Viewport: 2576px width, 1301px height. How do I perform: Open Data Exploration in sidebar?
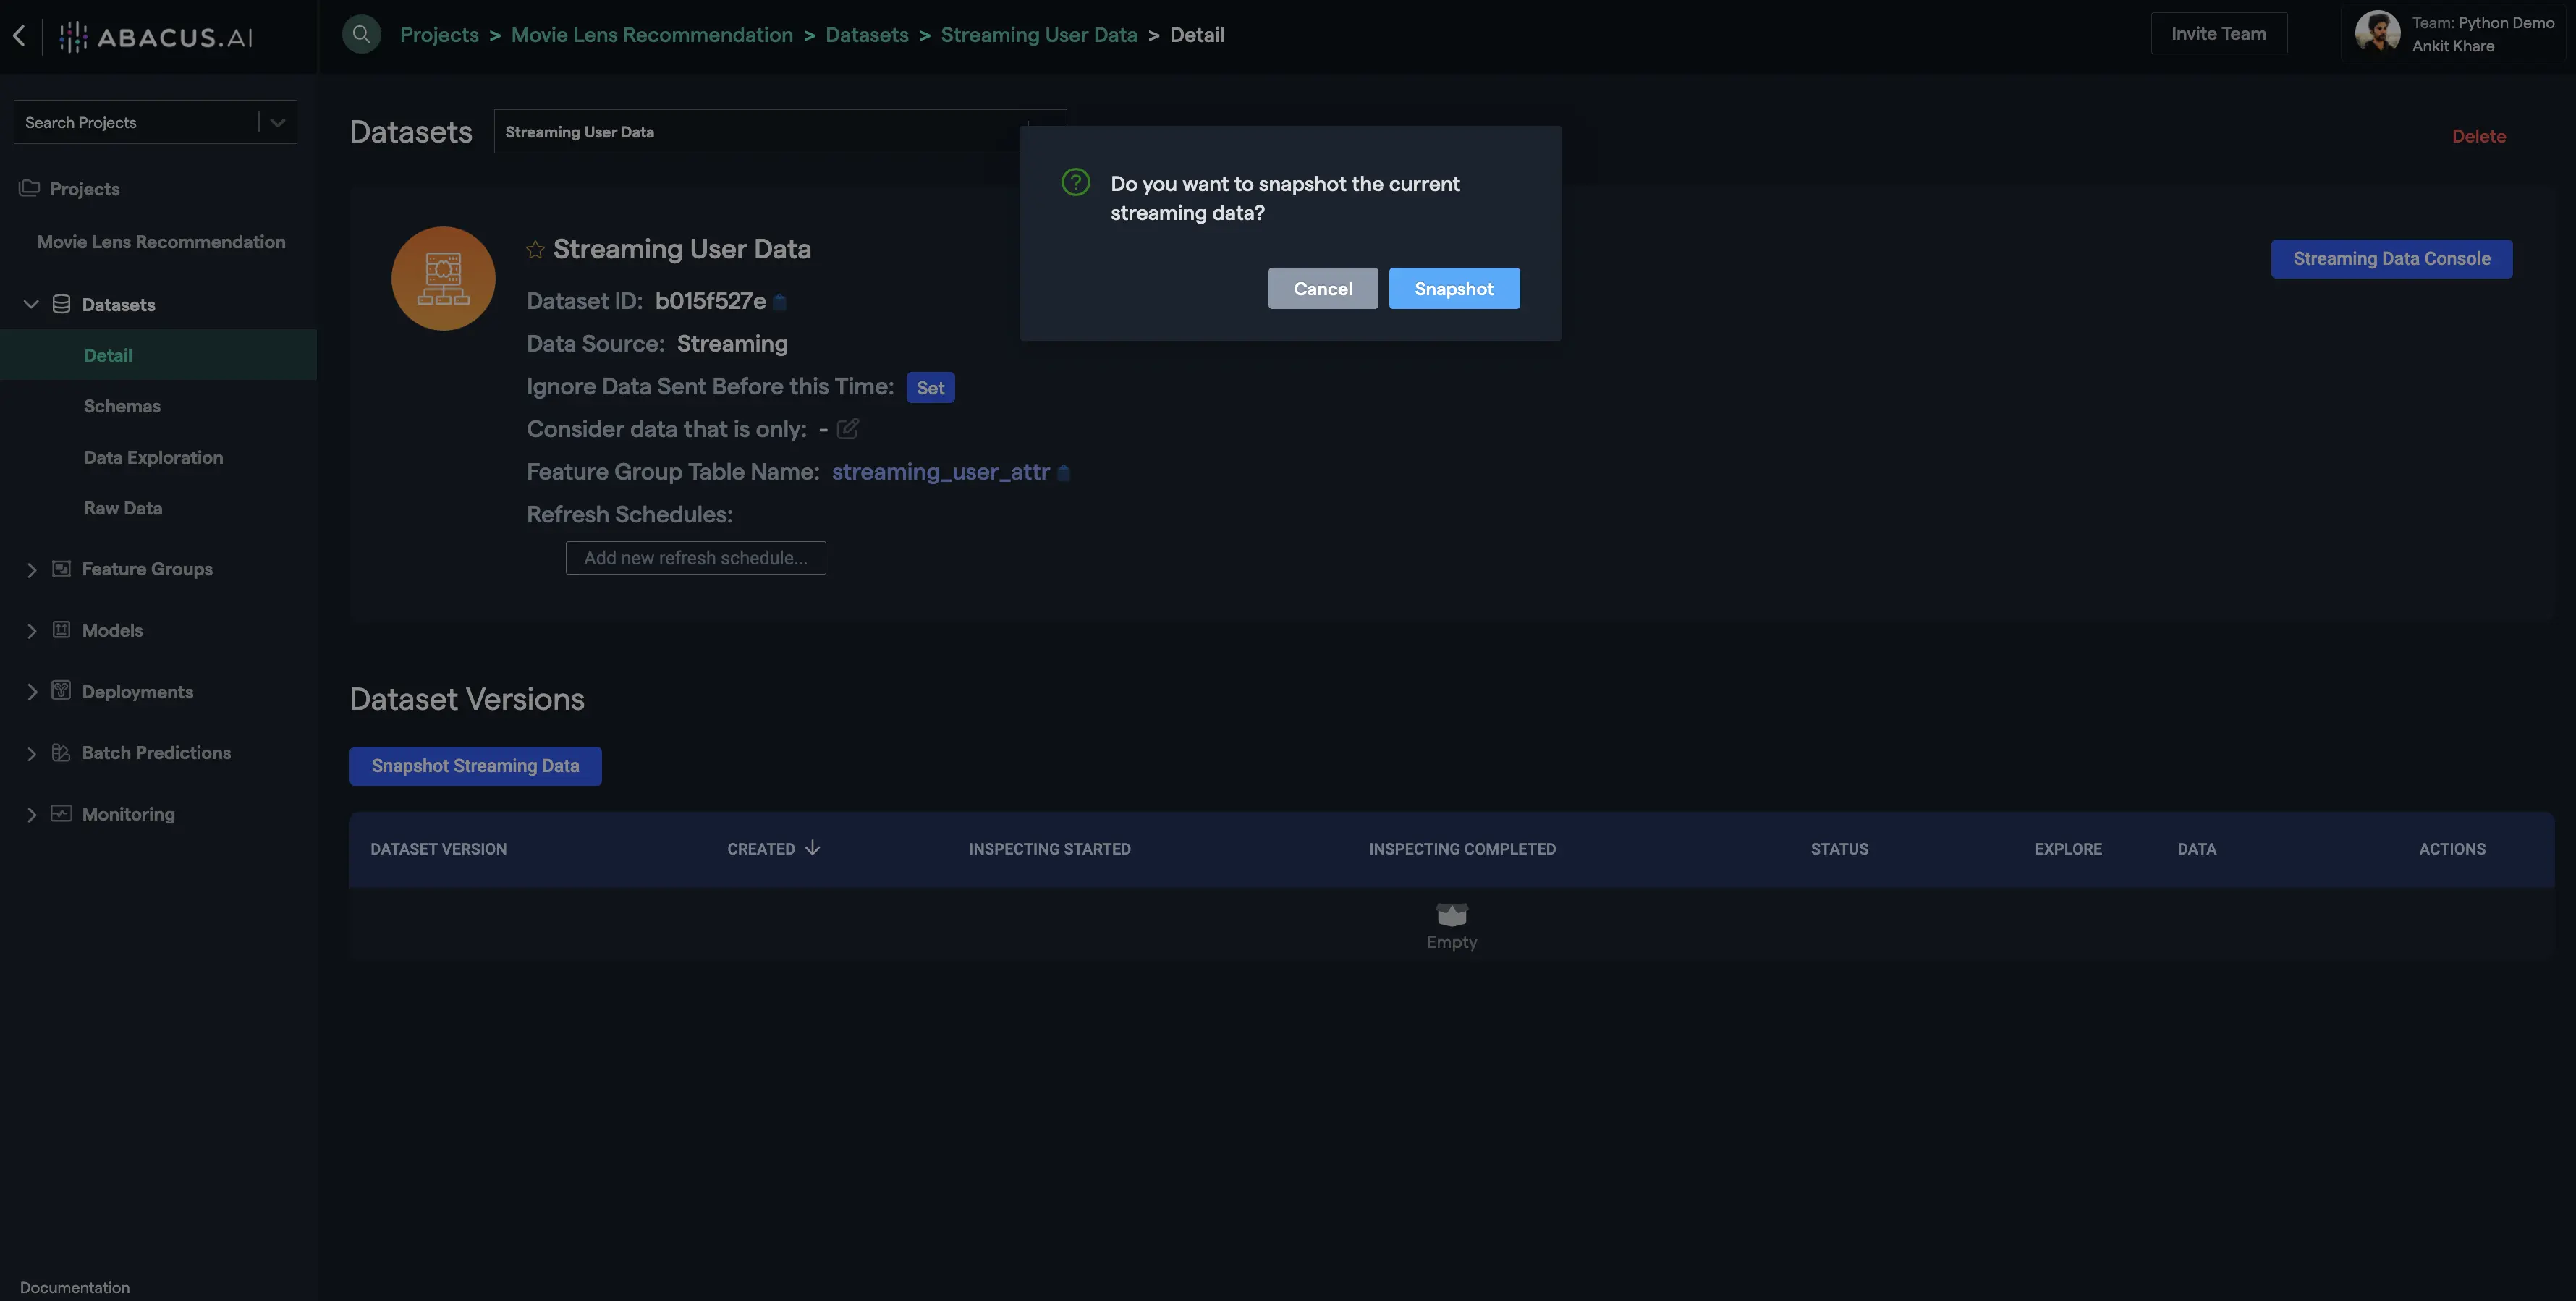point(153,457)
